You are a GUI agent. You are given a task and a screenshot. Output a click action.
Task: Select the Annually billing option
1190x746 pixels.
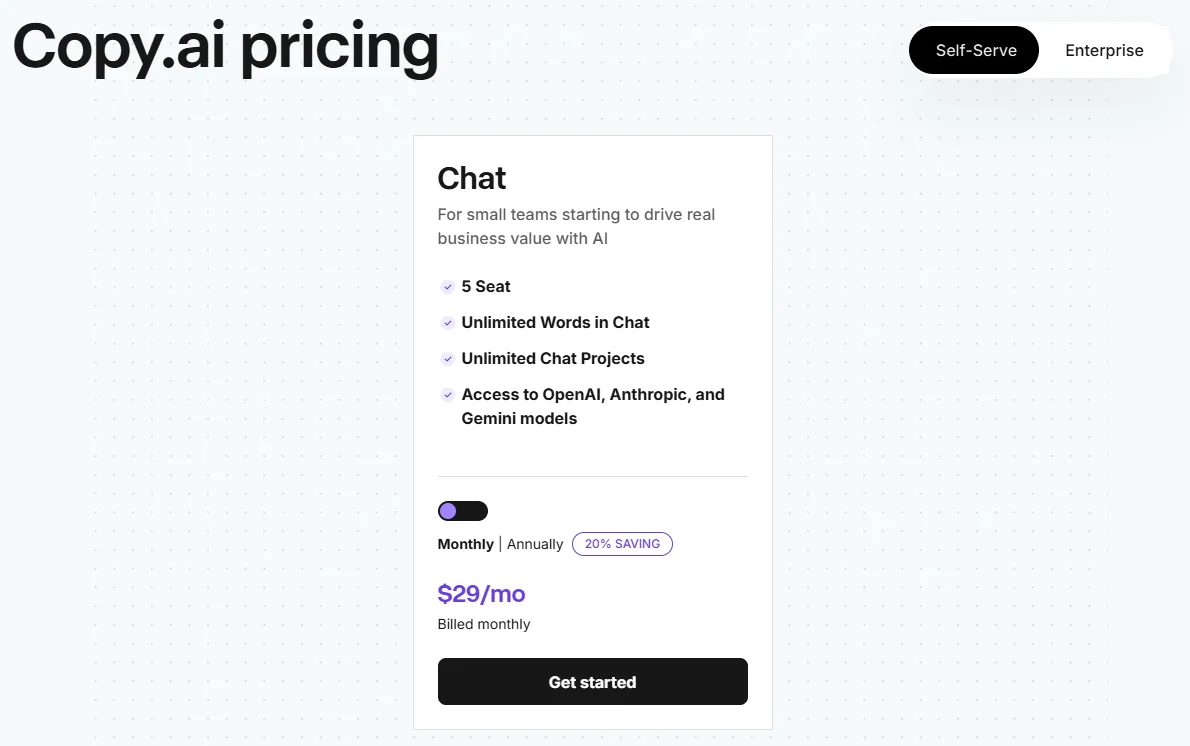tap(534, 544)
